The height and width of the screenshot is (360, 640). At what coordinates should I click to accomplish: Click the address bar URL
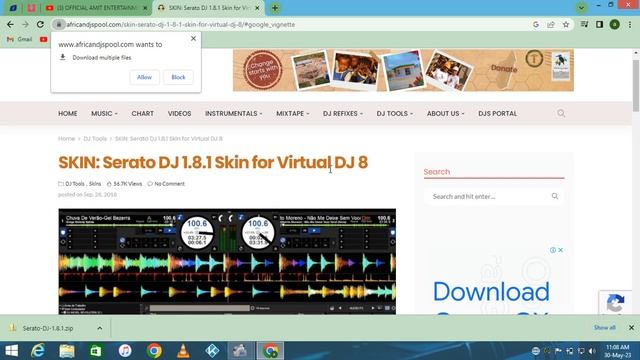(x=180, y=24)
